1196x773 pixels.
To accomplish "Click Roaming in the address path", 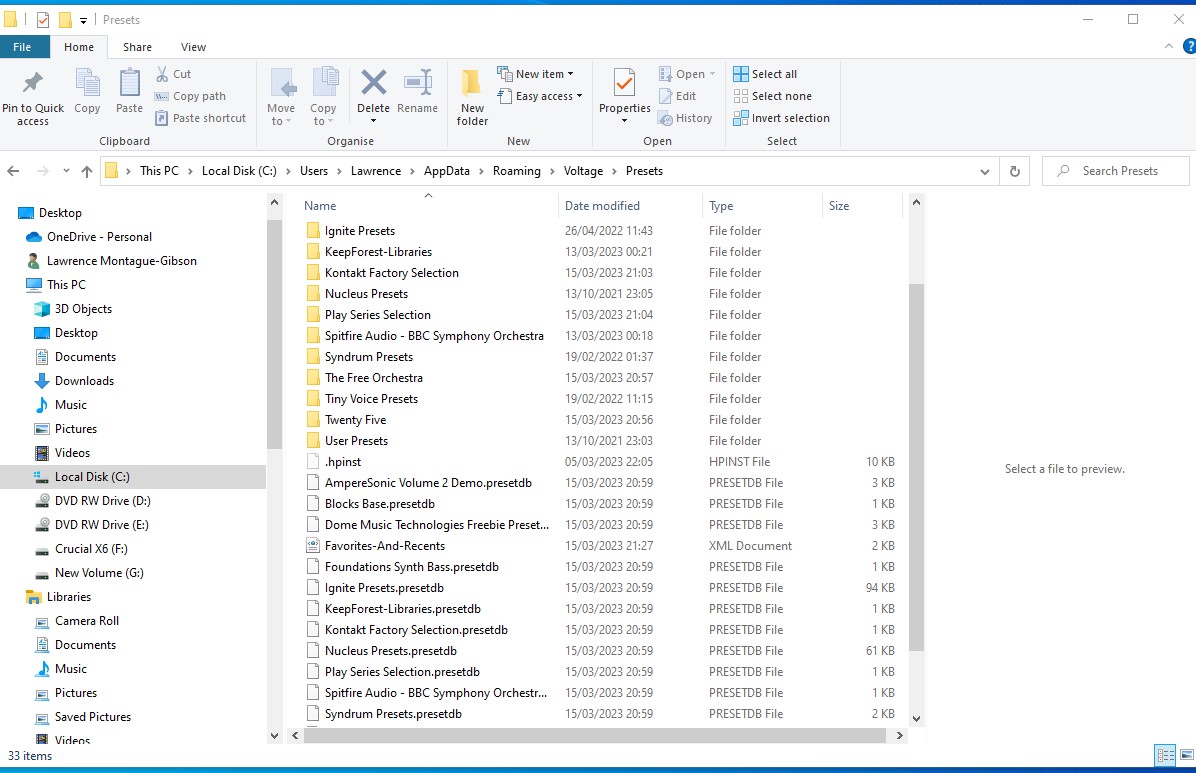I will [516, 171].
